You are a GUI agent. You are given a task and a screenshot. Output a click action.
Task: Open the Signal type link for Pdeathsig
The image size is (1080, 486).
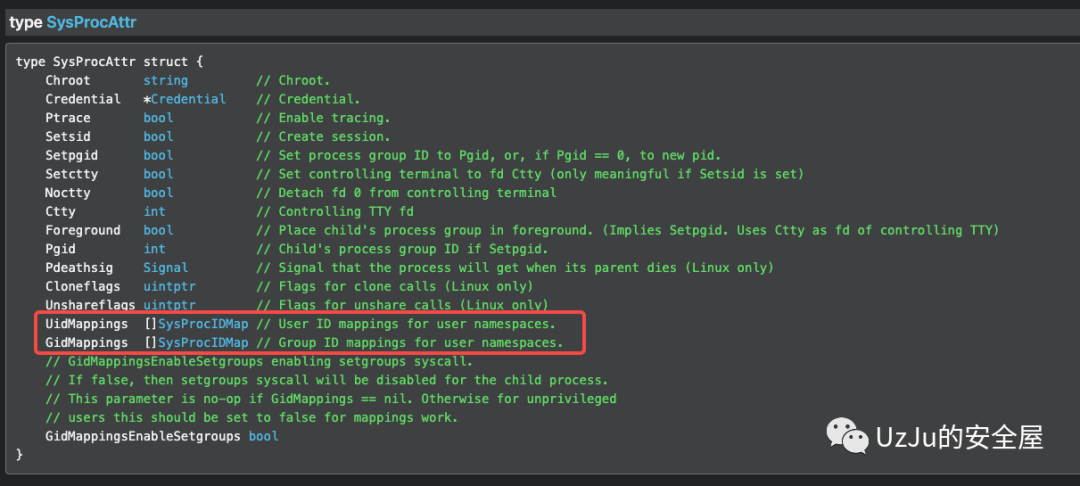165,267
